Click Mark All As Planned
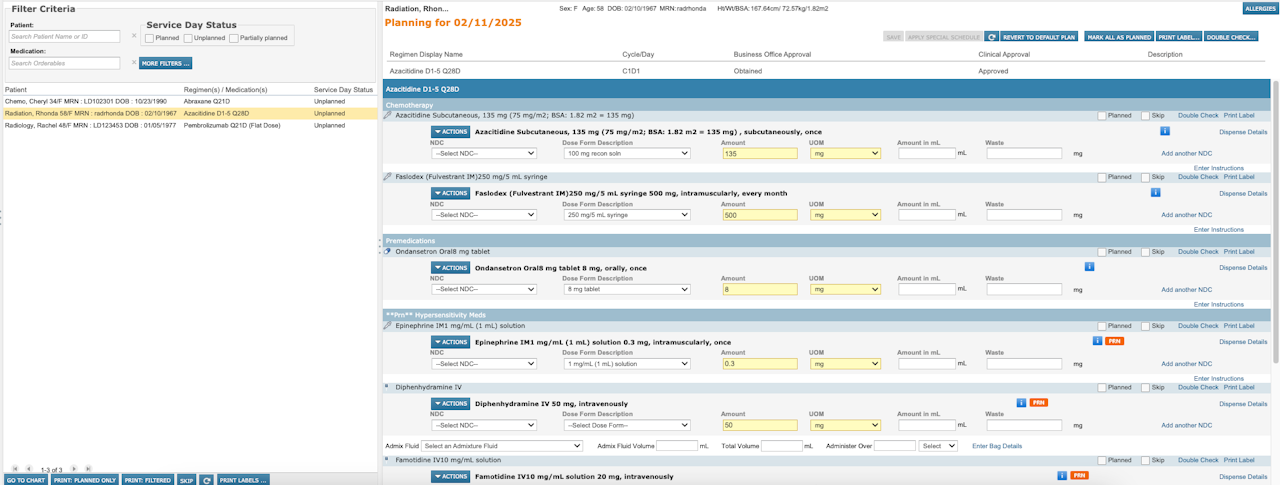1280x485 pixels. click(1119, 37)
